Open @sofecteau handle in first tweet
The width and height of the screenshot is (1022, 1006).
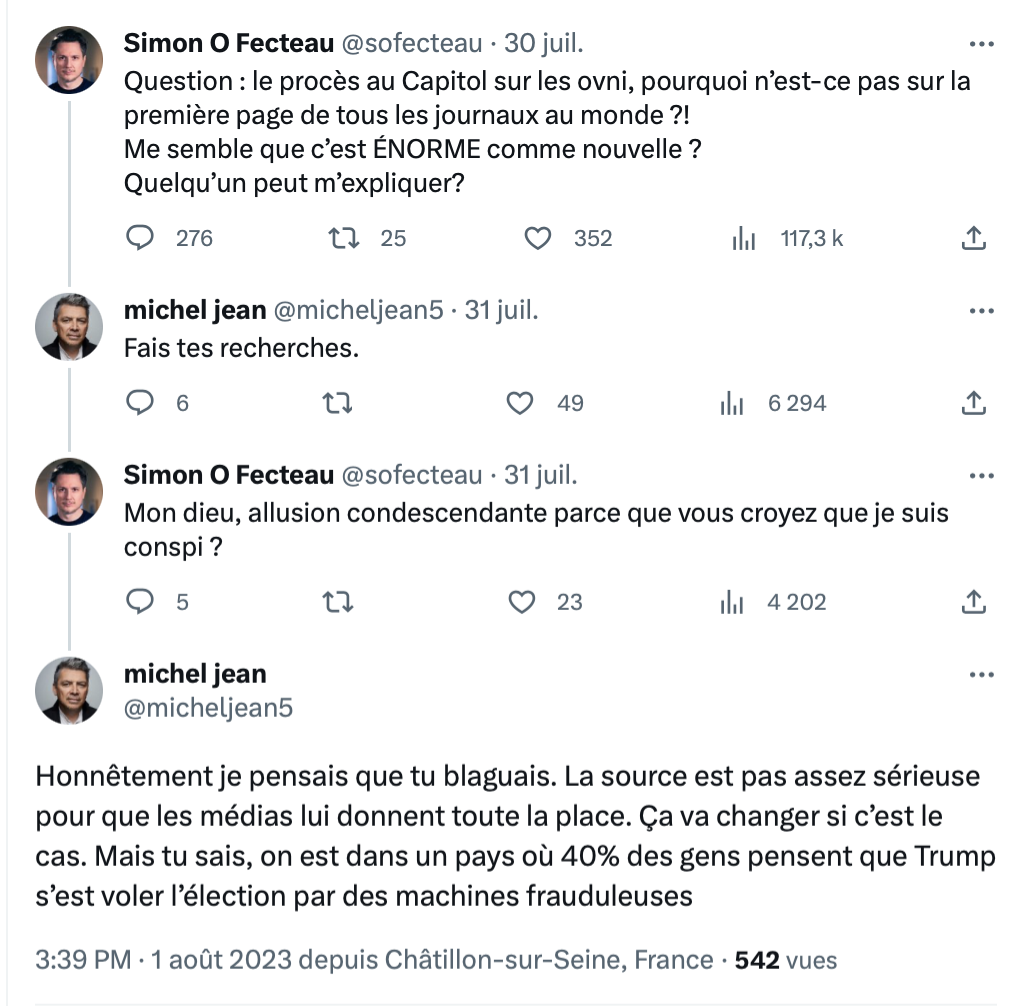point(412,43)
